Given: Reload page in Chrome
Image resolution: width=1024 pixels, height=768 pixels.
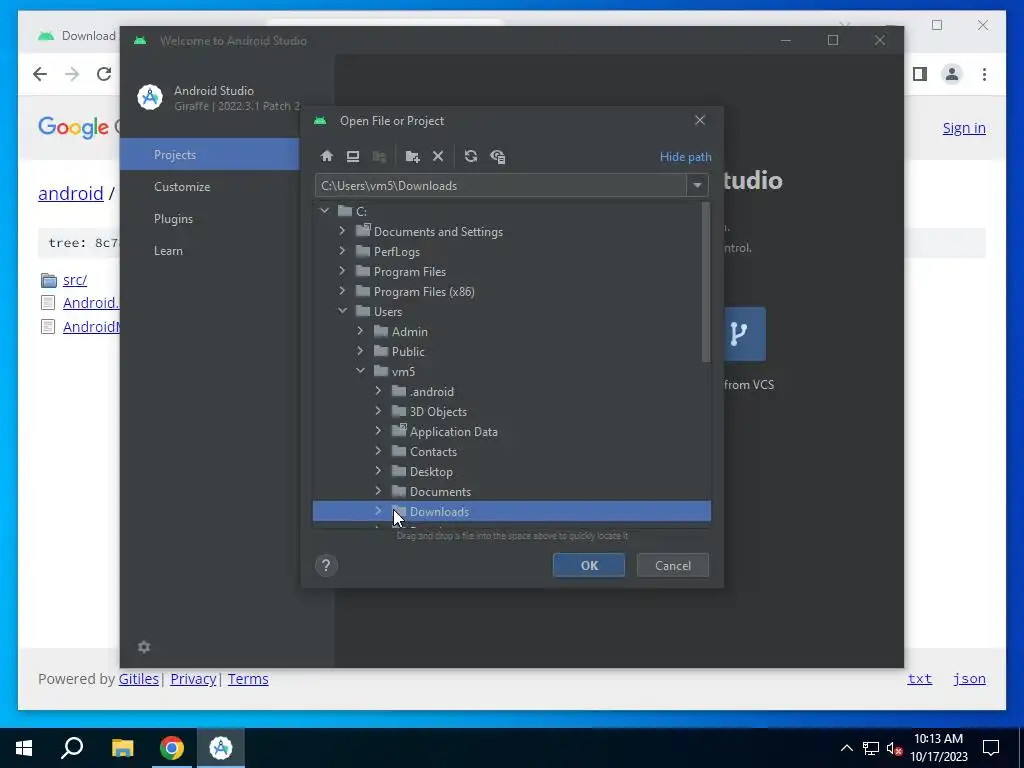Looking at the screenshot, I should pos(104,74).
